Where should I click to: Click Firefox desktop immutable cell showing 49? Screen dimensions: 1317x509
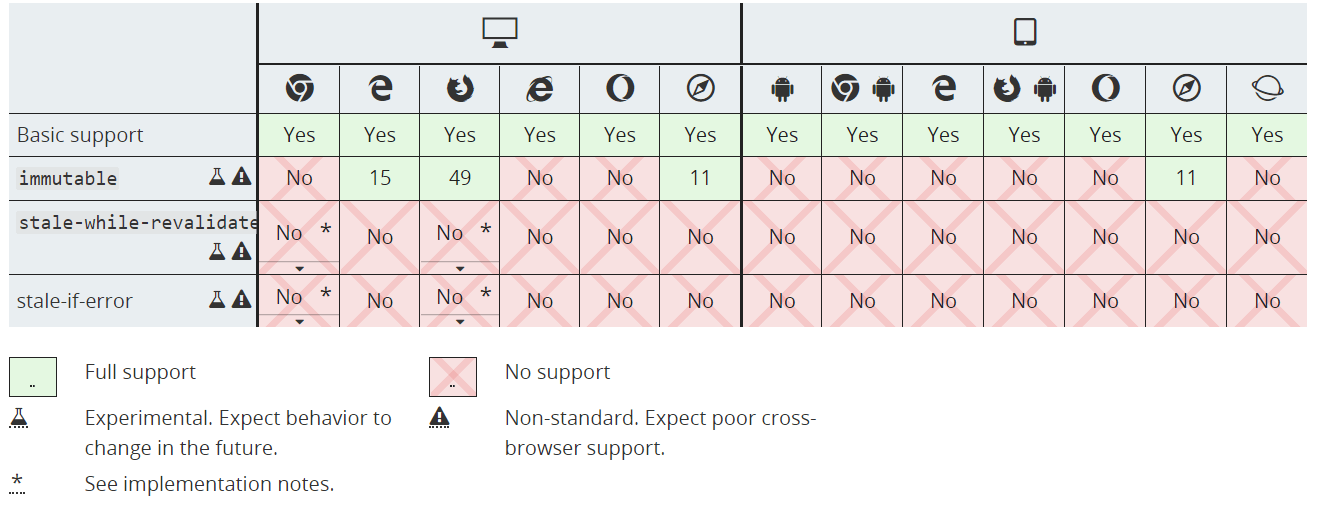(460, 178)
